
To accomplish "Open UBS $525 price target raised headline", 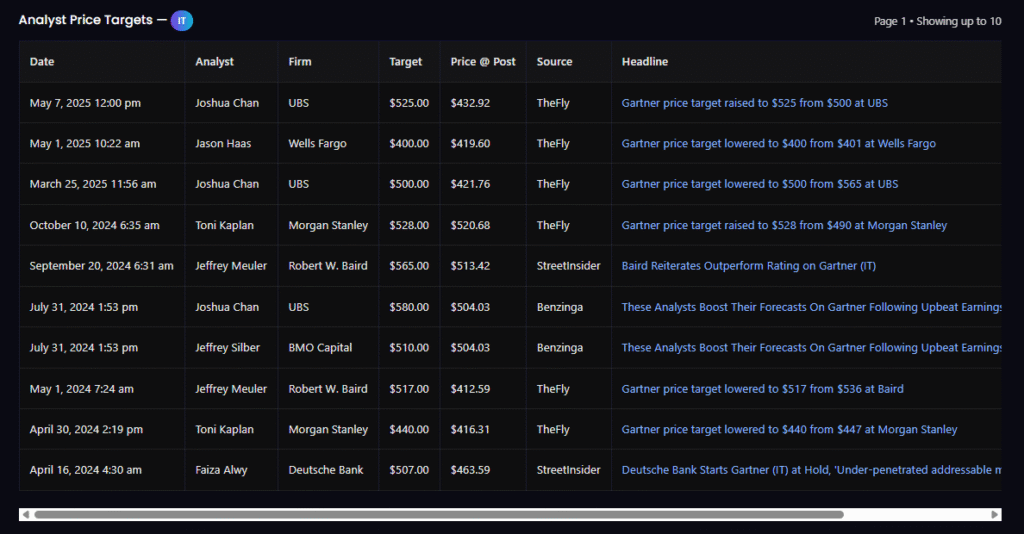I will [x=754, y=103].
